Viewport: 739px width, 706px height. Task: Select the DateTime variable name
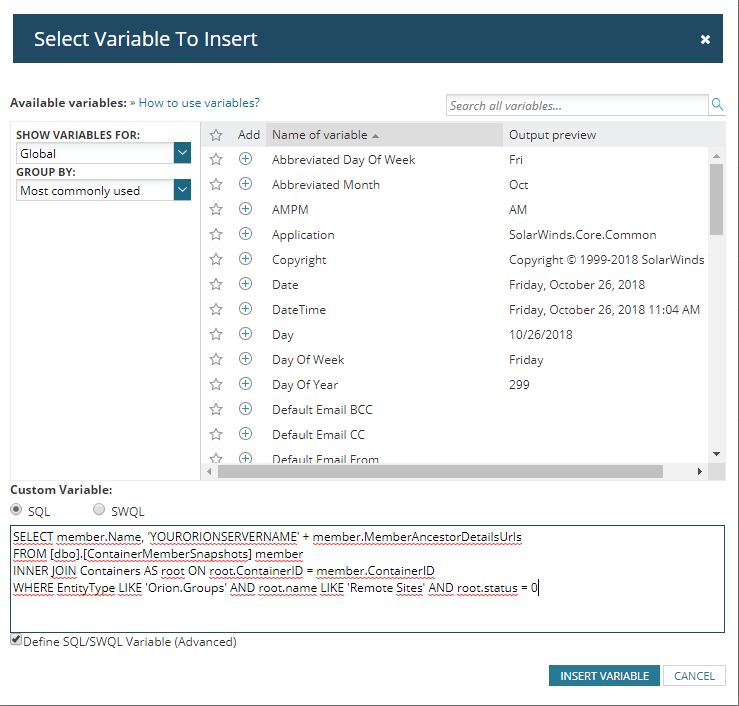click(299, 310)
